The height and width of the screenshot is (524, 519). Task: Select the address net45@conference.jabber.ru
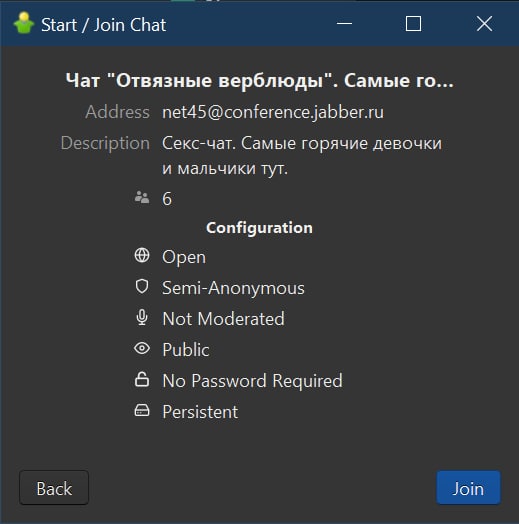click(273, 112)
